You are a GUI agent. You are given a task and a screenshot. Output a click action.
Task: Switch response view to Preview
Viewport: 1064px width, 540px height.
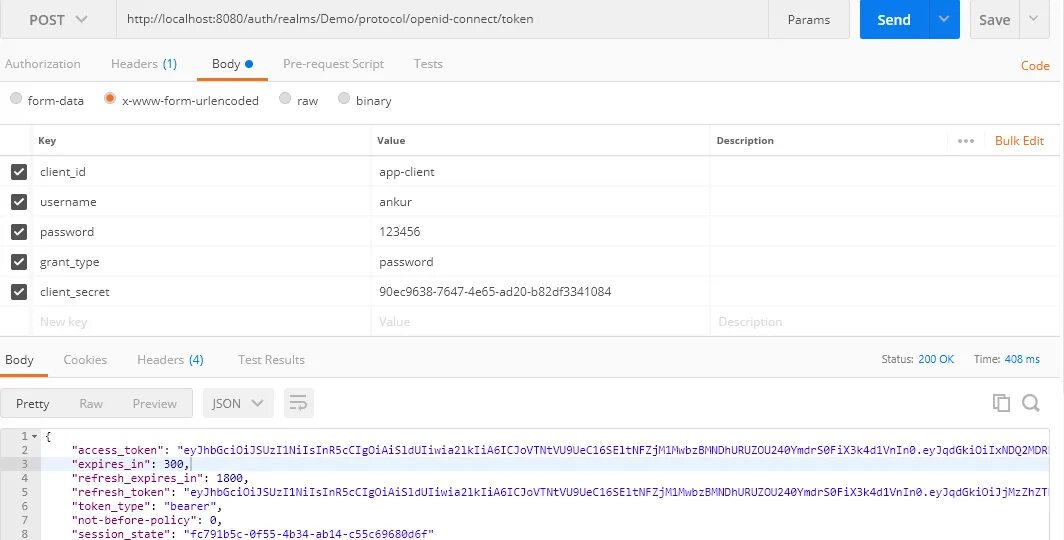tap(155, 404)
